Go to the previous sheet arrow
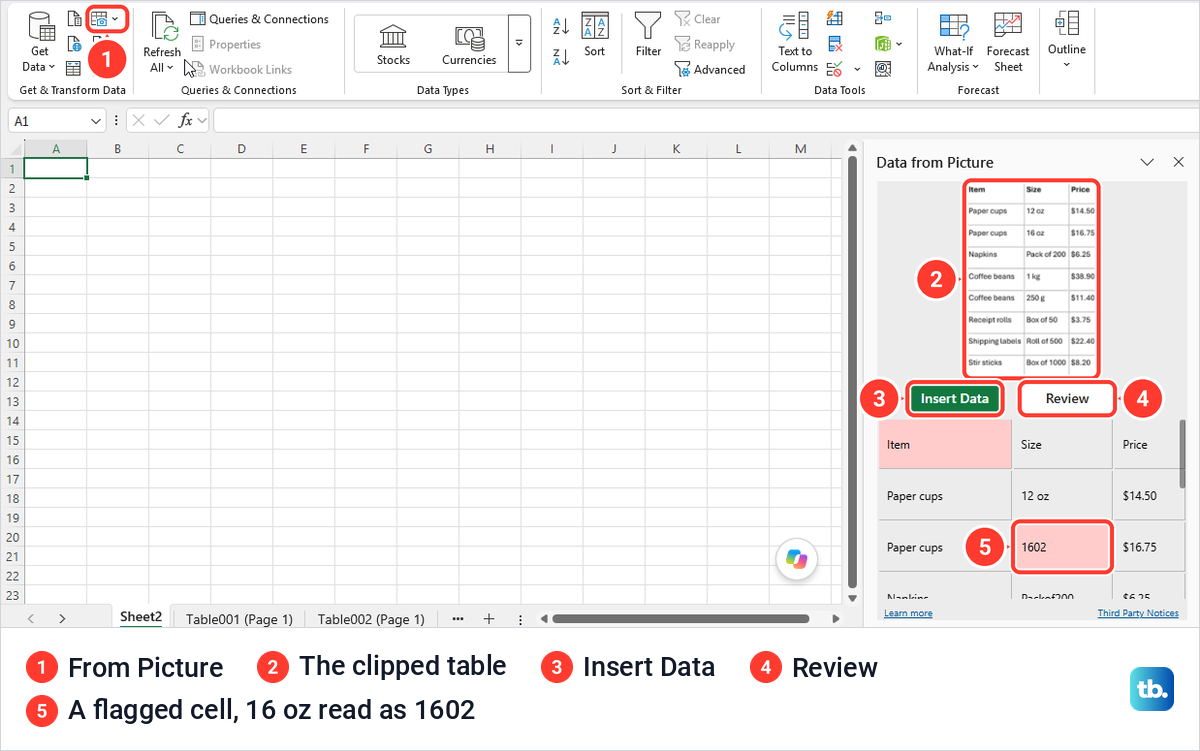The image size is (1200, 751). point(31,619)
